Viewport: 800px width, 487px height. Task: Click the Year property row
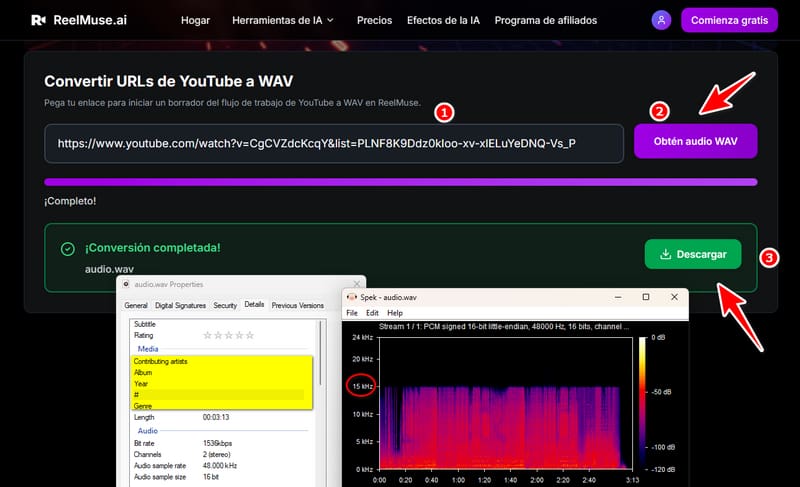[221, 383]
